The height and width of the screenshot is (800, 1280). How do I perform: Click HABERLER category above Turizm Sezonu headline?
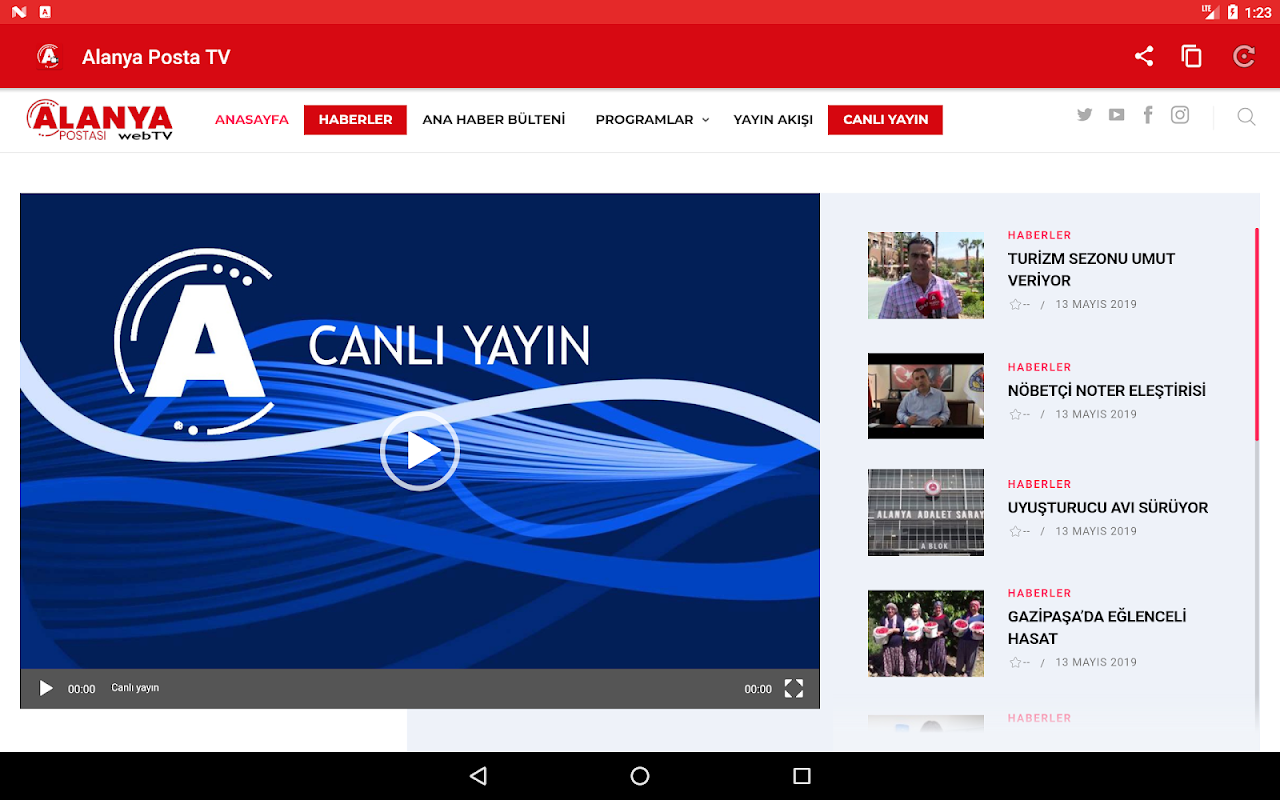1039,235
